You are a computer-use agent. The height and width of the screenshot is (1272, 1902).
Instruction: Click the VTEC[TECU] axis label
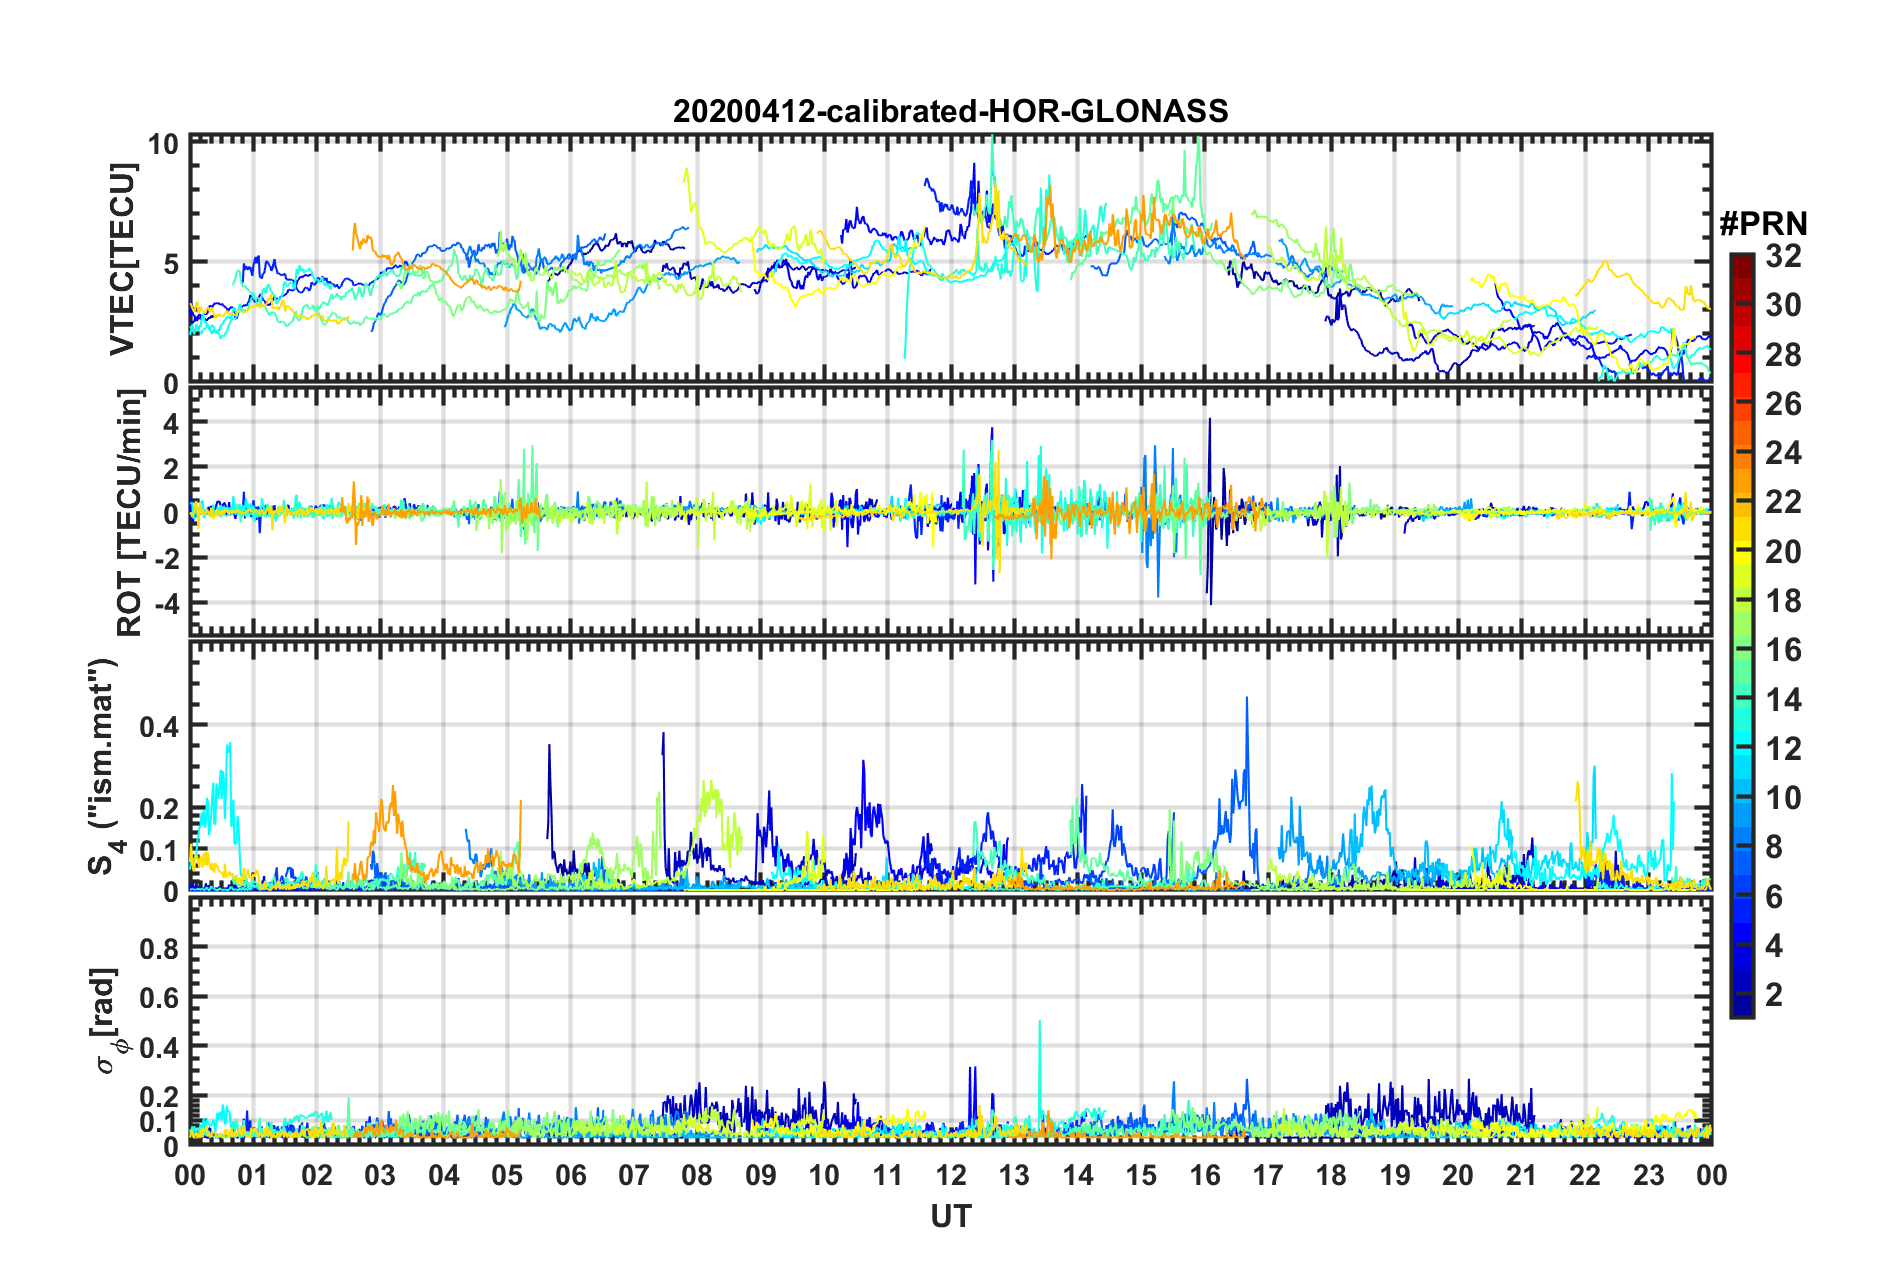tap(122, 259)
